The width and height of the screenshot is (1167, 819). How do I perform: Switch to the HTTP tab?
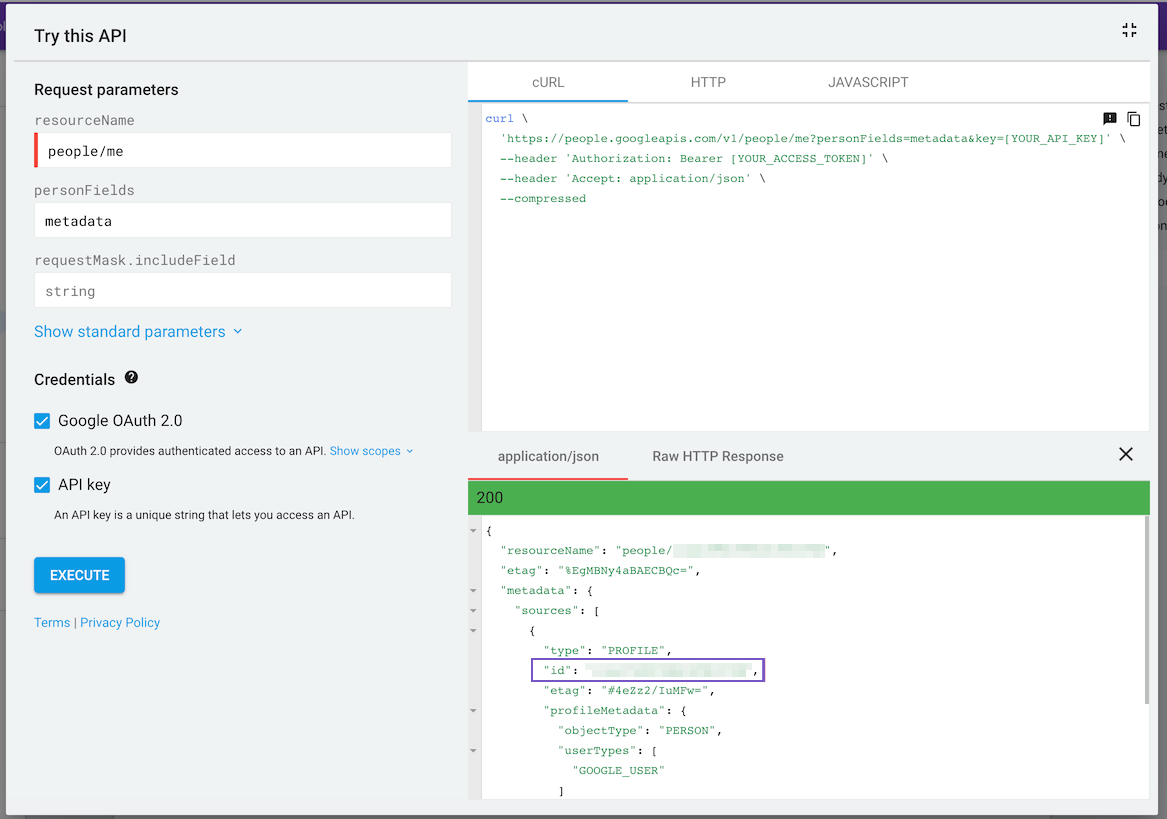click(708, 82)
